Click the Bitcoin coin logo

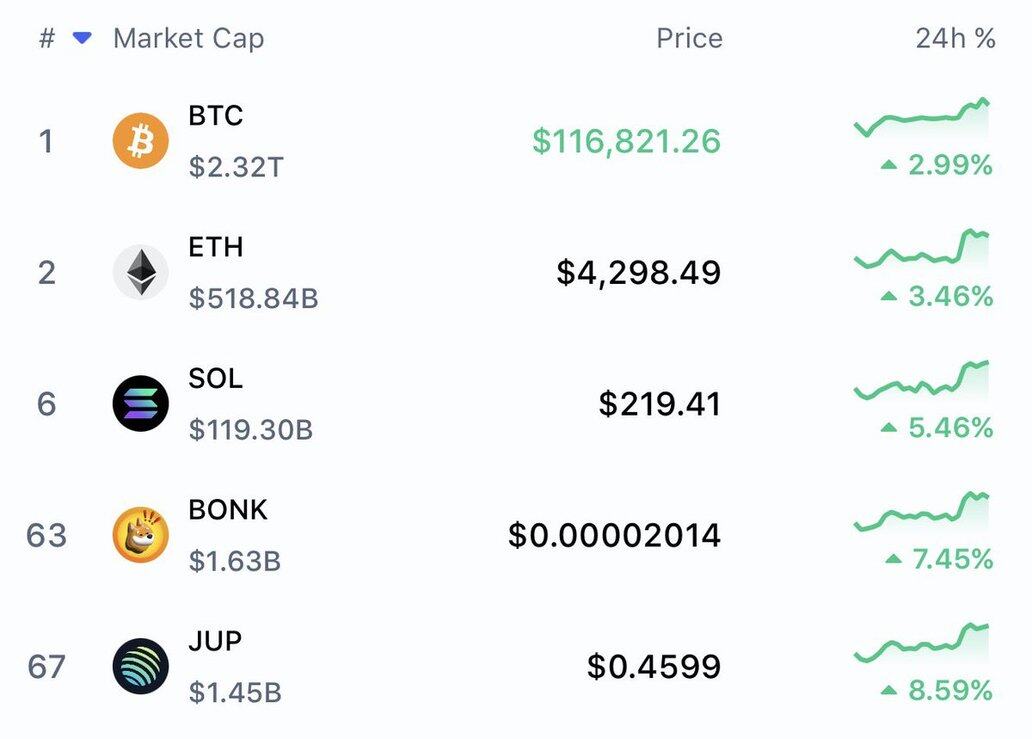[140, 141]
